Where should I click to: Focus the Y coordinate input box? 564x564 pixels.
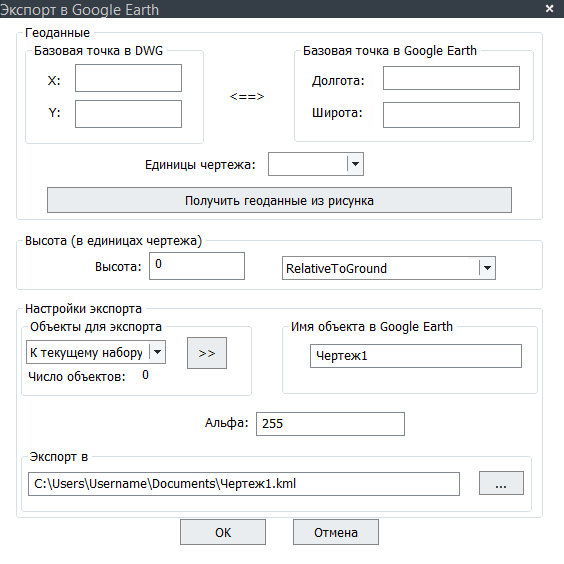(128, 114)
